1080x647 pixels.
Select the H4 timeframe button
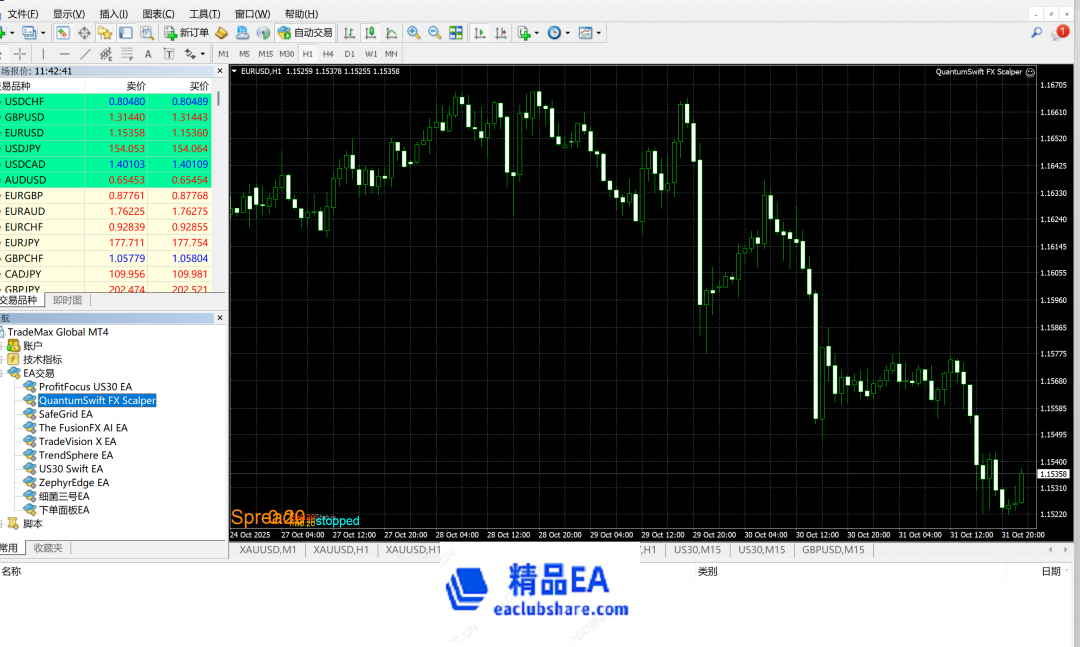coord(328,53)
